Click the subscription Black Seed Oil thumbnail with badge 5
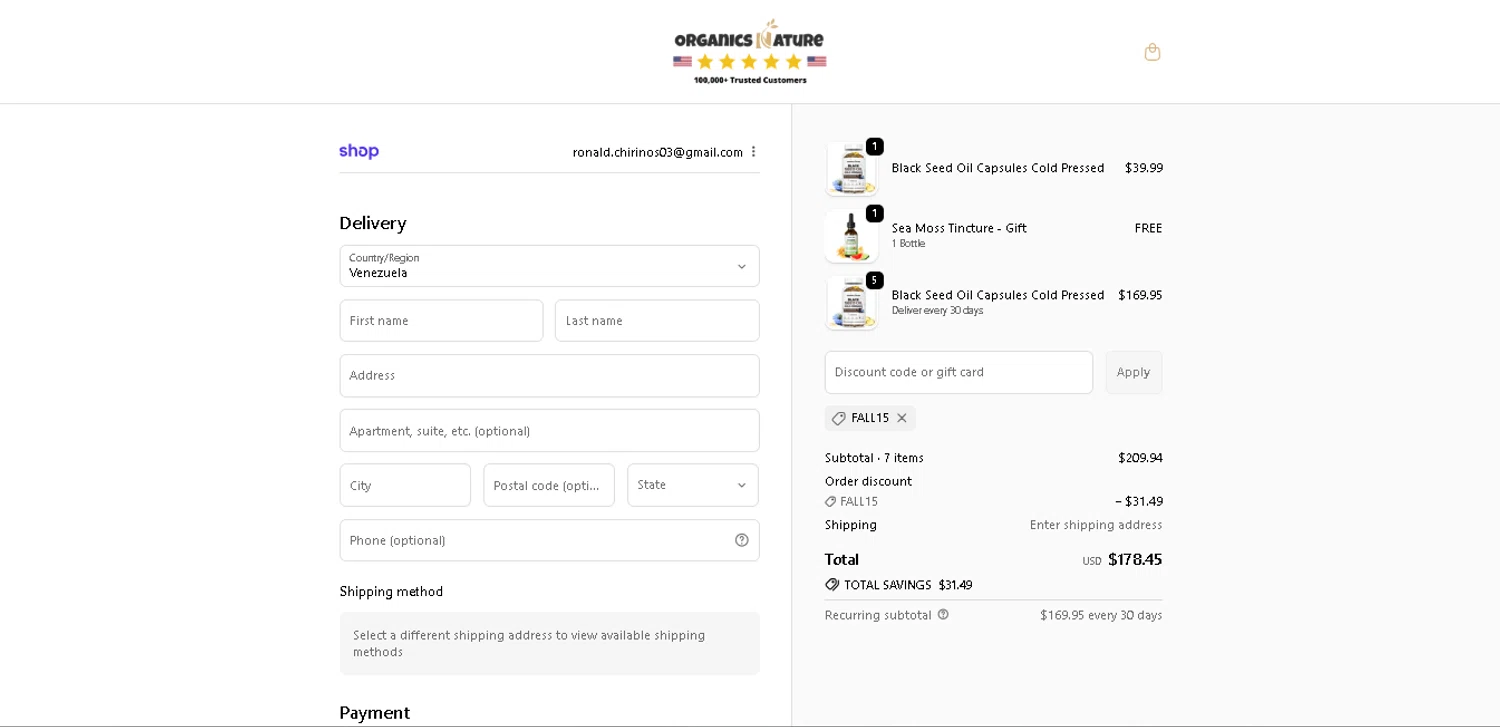This screenshot has width=1500, height=727. [x=851, y=302]
